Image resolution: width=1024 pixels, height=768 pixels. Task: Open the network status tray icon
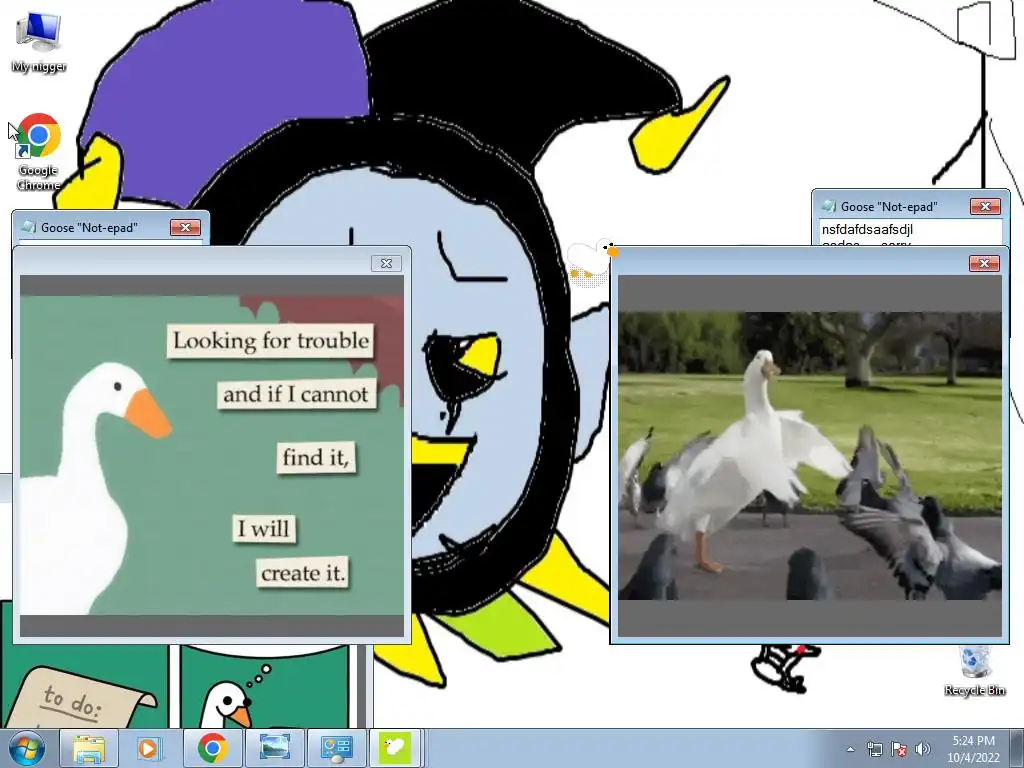click(874, 749)
